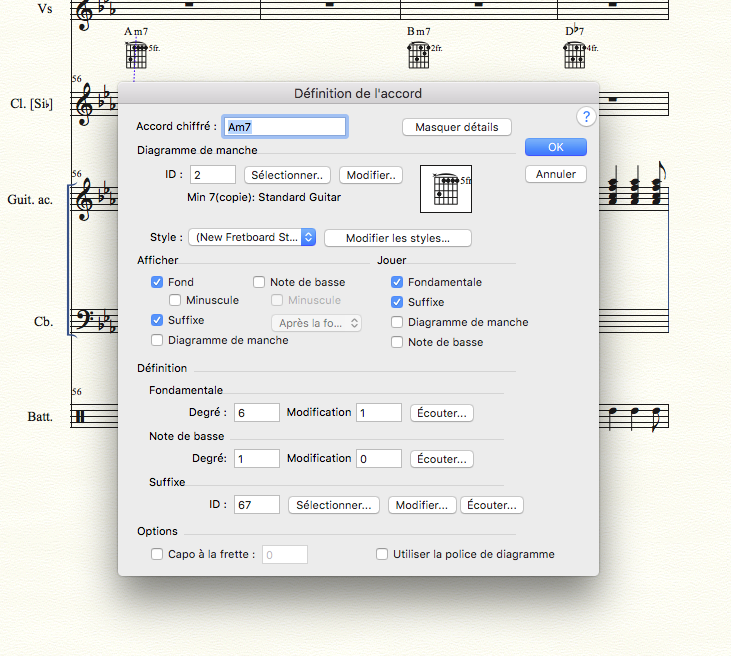The height and width of the screenshot is (656, 731).
Task: Open the Après la fondamentale dropdown
Action: pyautogui.click(x=317, y=322)
